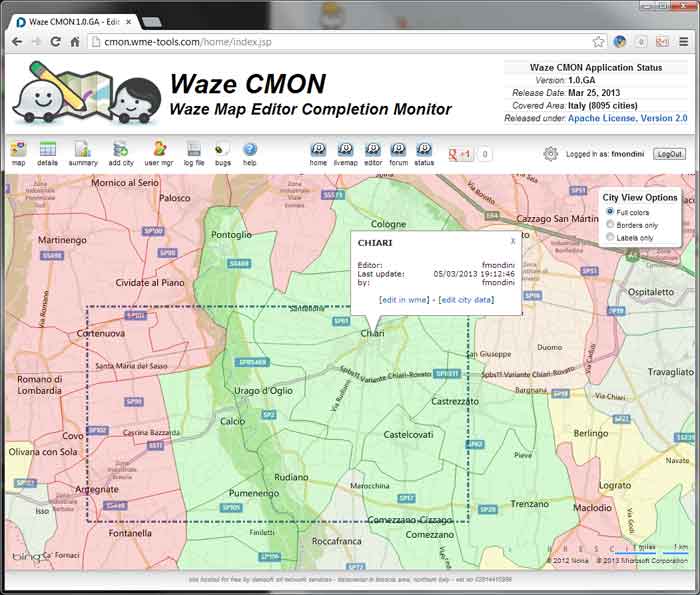Open the Chrome menu icon

pos(683,42)
